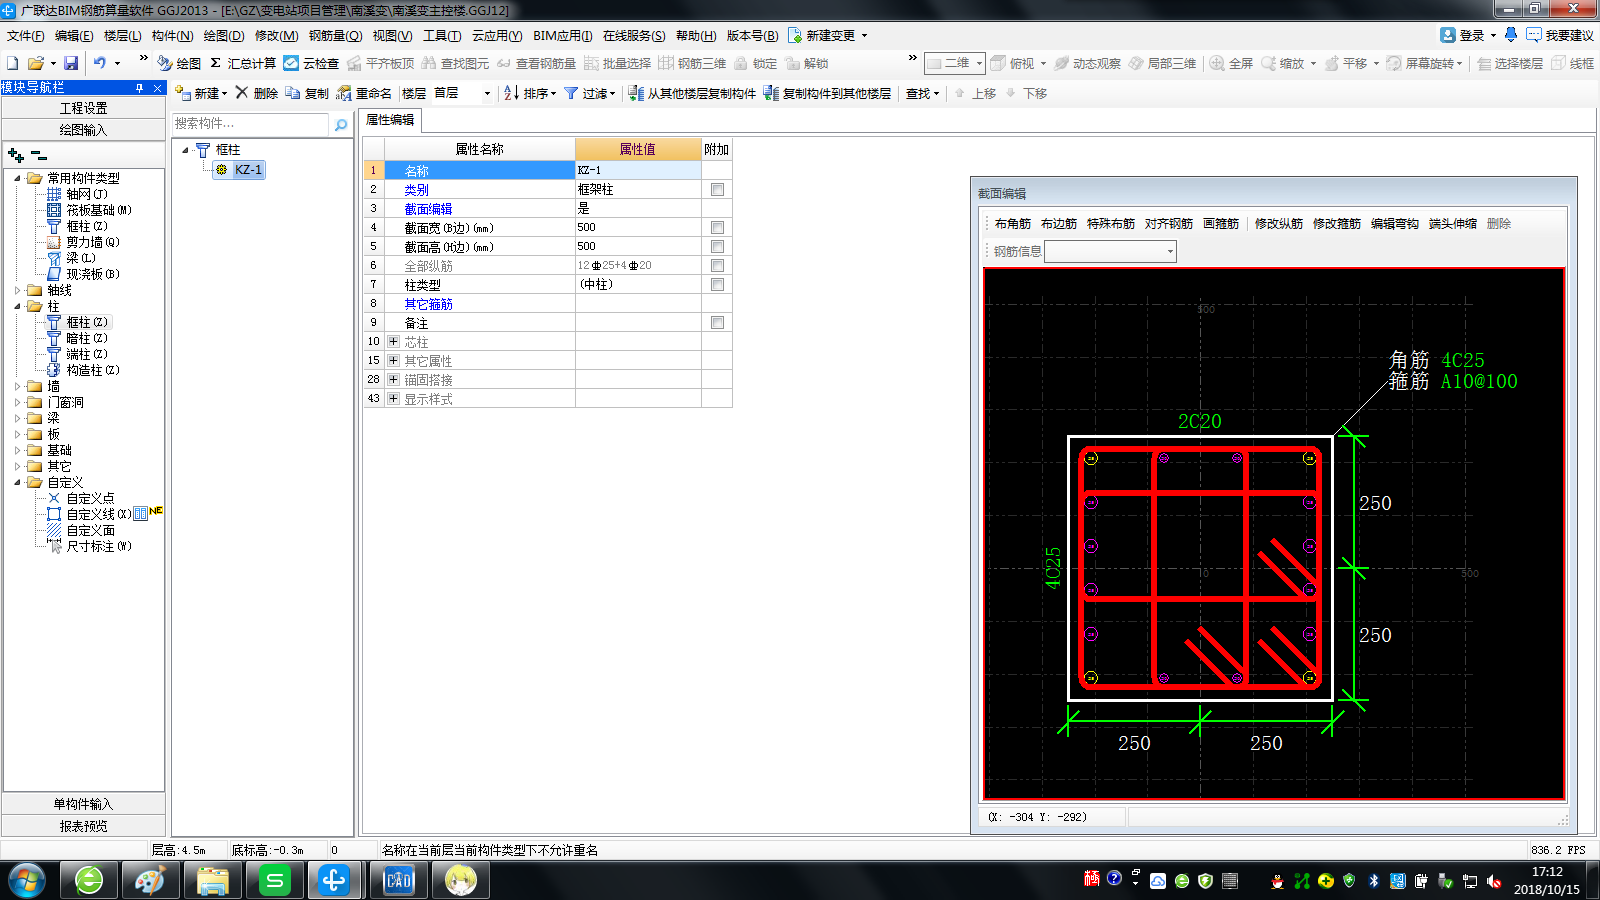Toggle 柱类型 attach checkbox
The height and width of the screenshot is (900, 1600).
tap(717, 284)
